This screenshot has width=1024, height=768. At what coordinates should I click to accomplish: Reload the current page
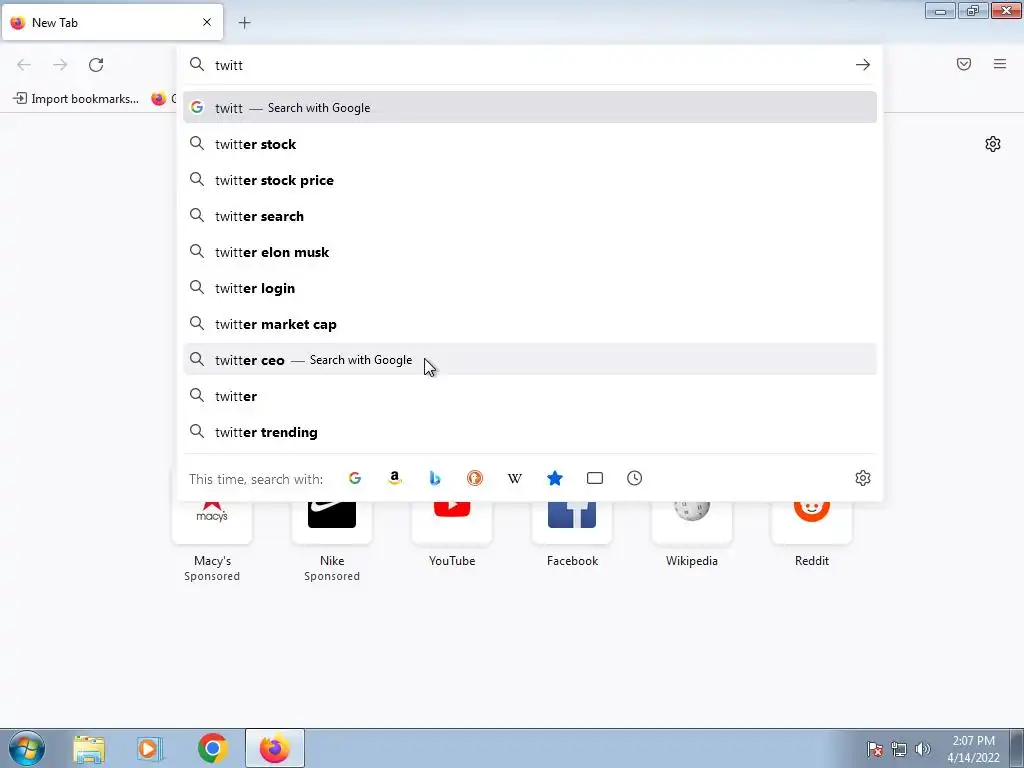click(x=96, y=65)
